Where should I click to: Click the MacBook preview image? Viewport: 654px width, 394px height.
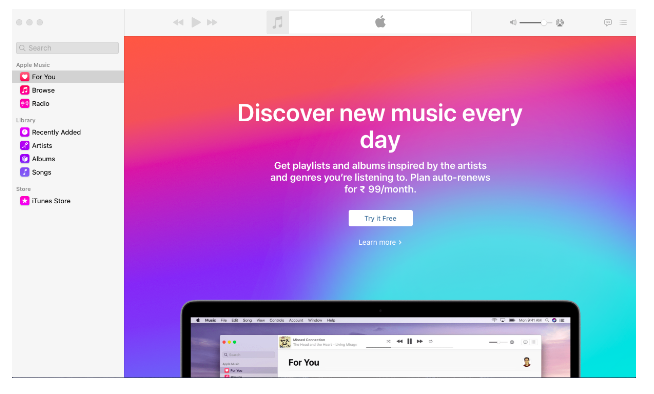tap(380, 339)
